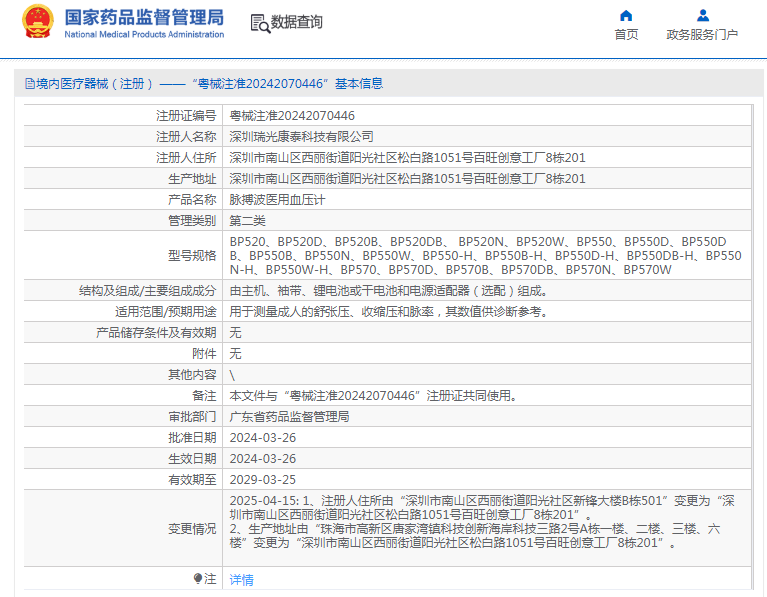This screenshot has width=767, height=597.
Task: Click product name 脉搏波医用血压计
Action: (x=277, y=200)
